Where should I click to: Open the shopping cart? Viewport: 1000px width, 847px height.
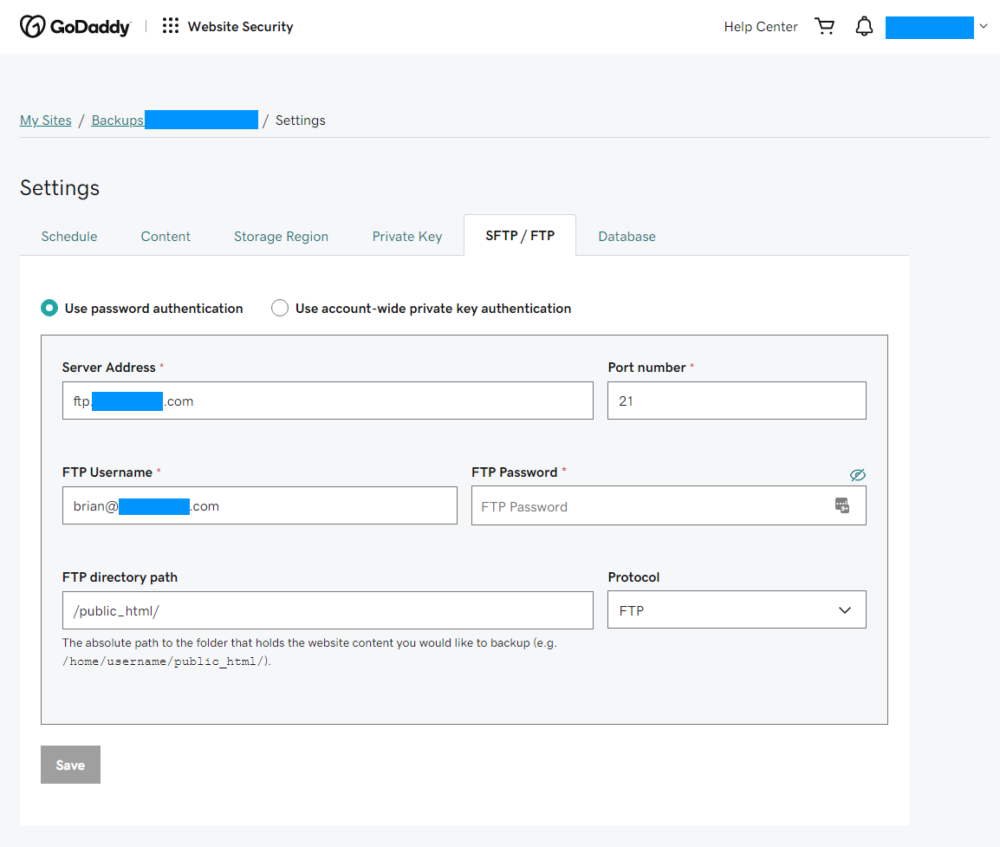(x=824, y=26)
